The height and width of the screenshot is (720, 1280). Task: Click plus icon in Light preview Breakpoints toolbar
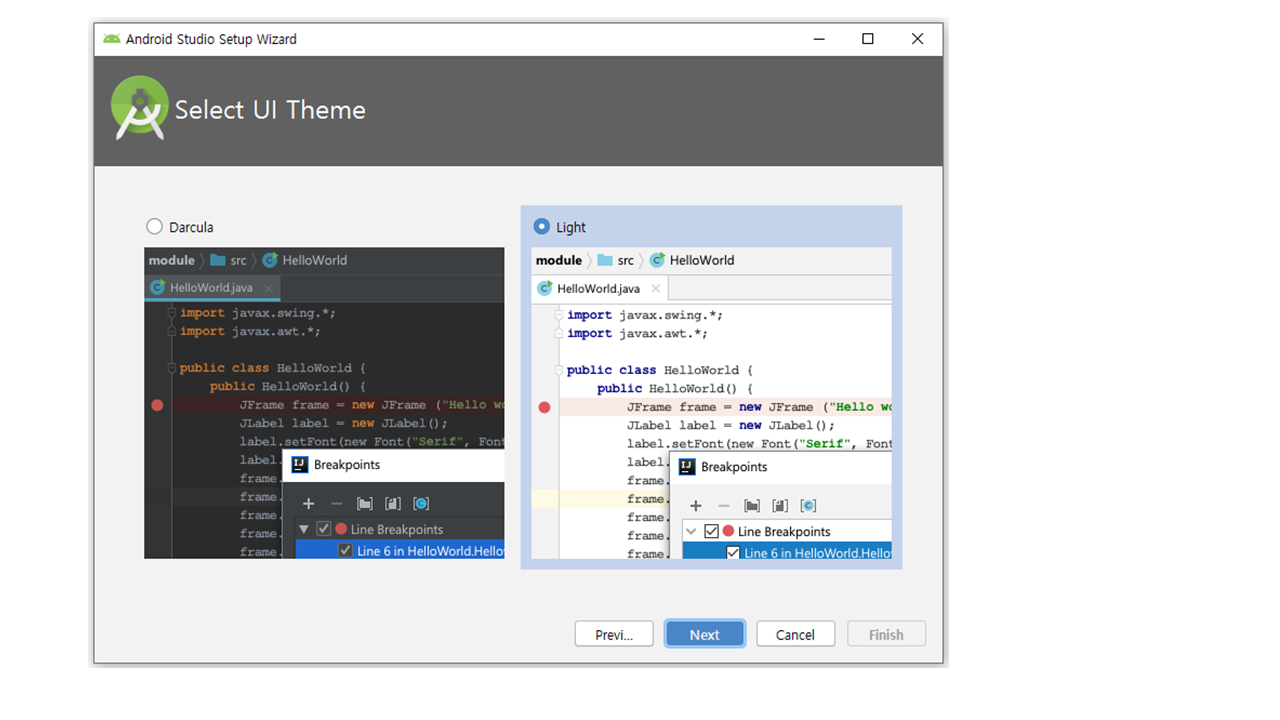[696, 506]
